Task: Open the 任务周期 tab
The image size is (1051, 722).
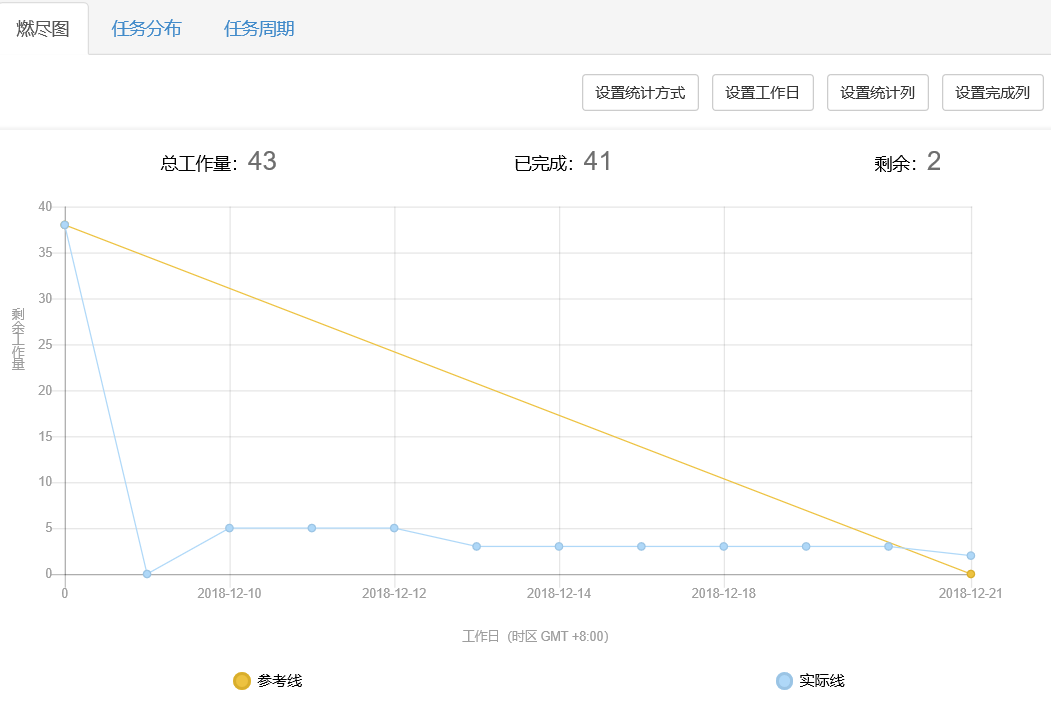Action: coord(259,29)
